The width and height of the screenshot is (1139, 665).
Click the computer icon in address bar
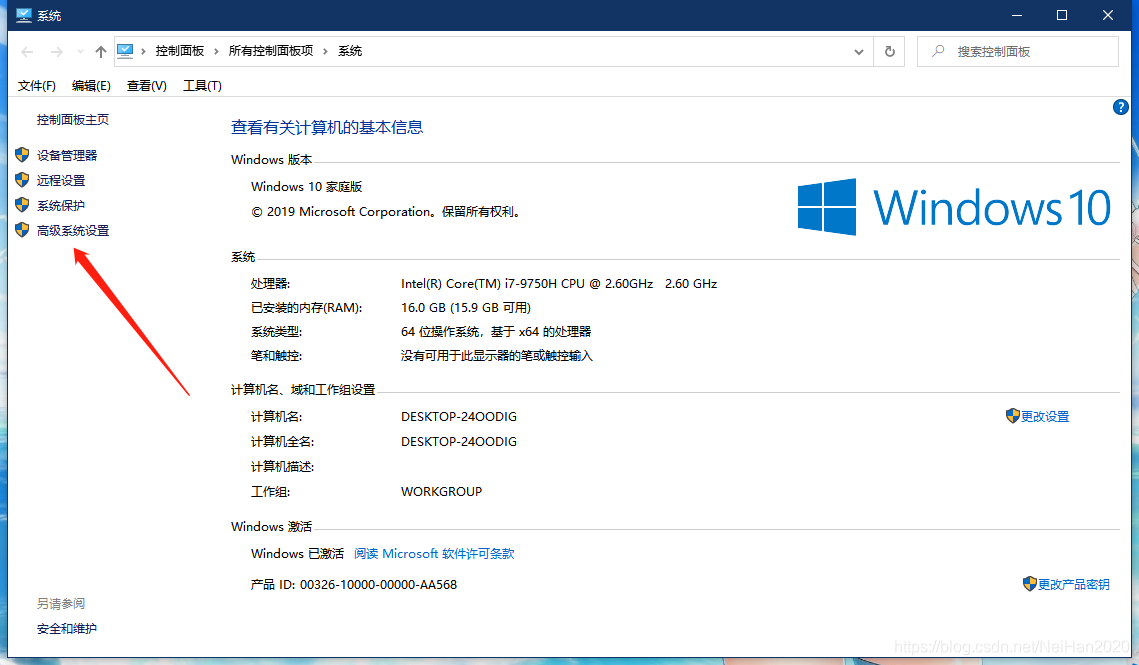[125, 51]
